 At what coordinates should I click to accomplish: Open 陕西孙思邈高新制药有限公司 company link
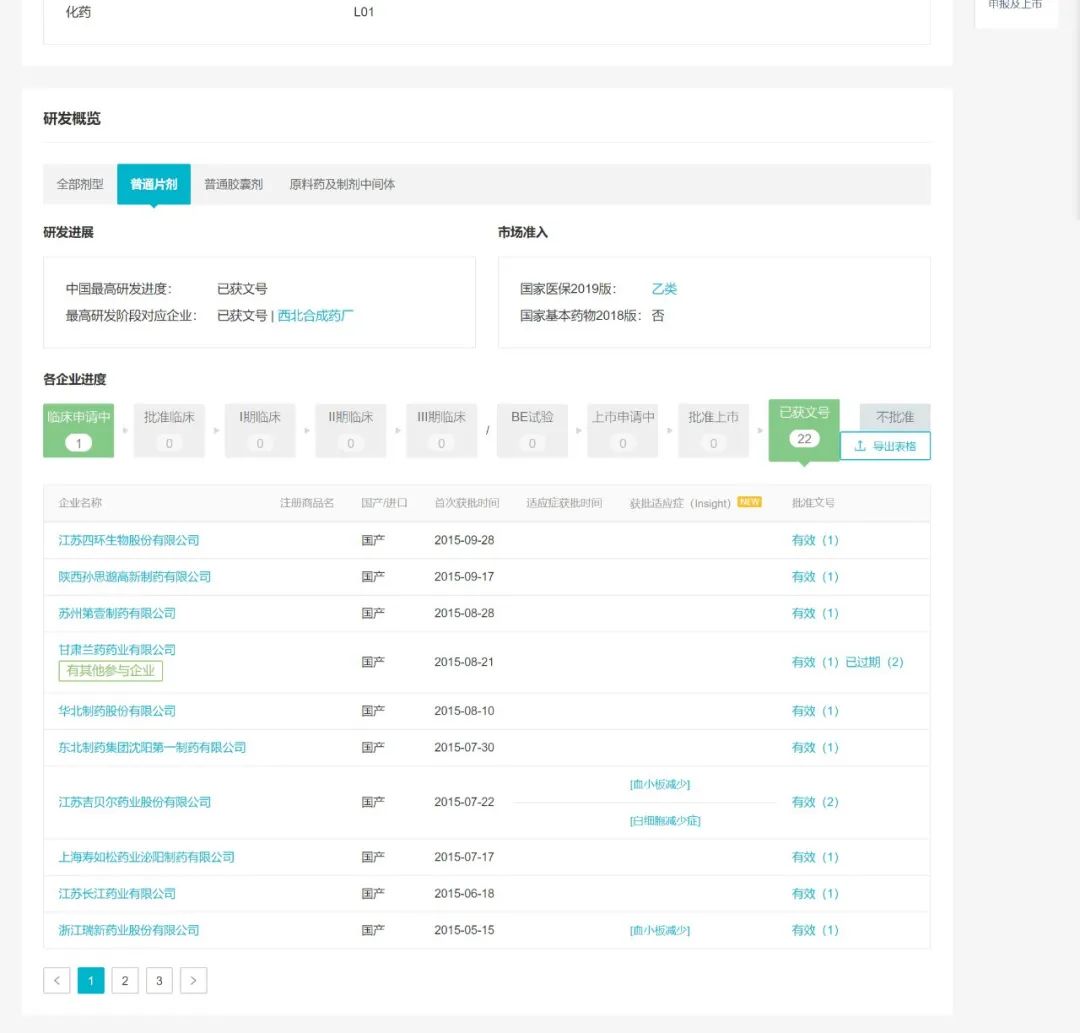click(x=135, y=576)
